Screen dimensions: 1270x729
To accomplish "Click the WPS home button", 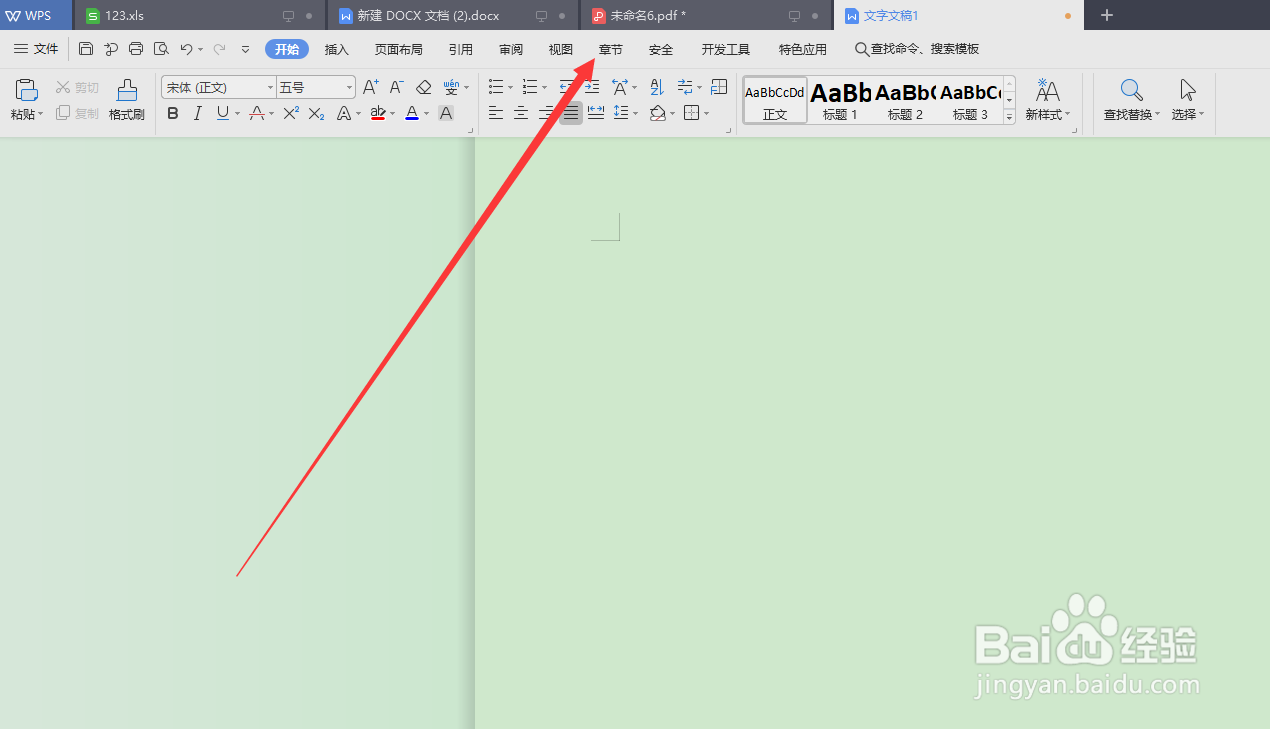I will [36, 15].
